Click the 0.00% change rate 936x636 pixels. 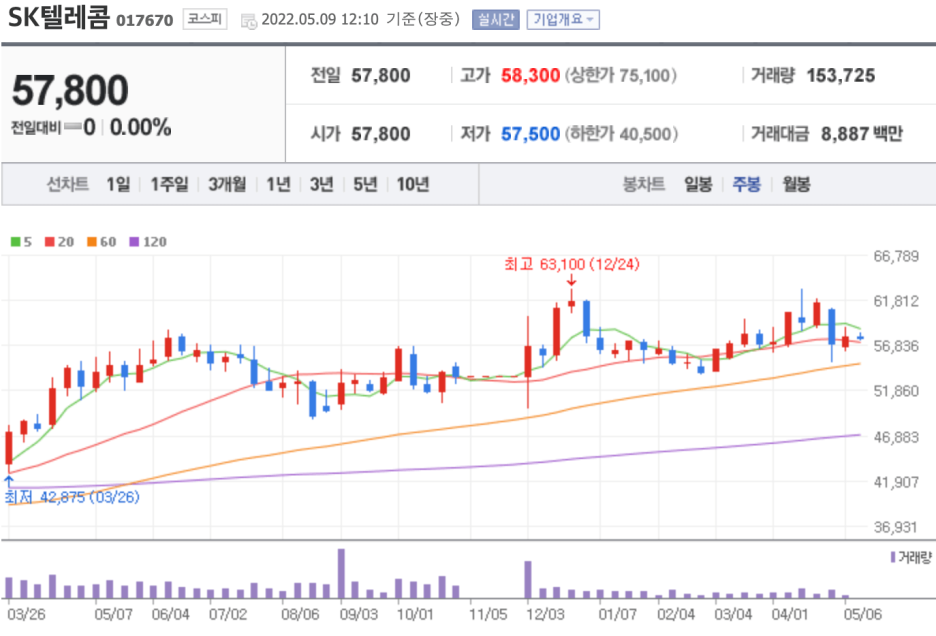(140, 127)
